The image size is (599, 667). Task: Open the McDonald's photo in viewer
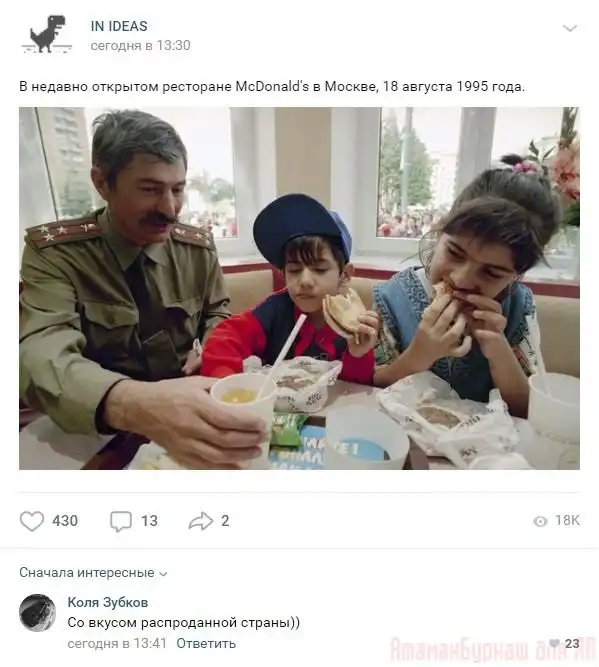[x=299, y=288]
